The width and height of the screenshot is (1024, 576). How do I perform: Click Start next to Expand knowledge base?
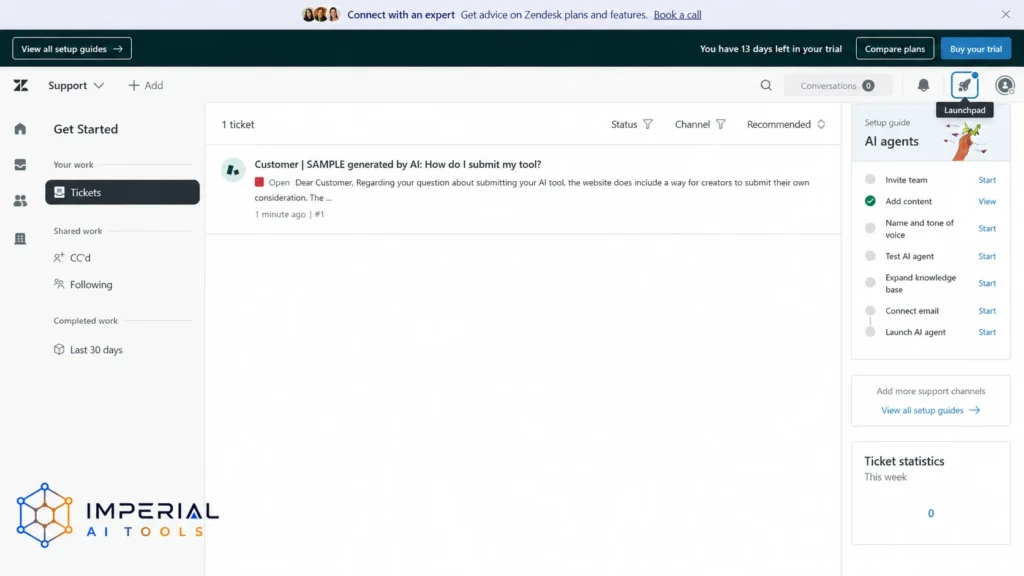tap(987, 283)
